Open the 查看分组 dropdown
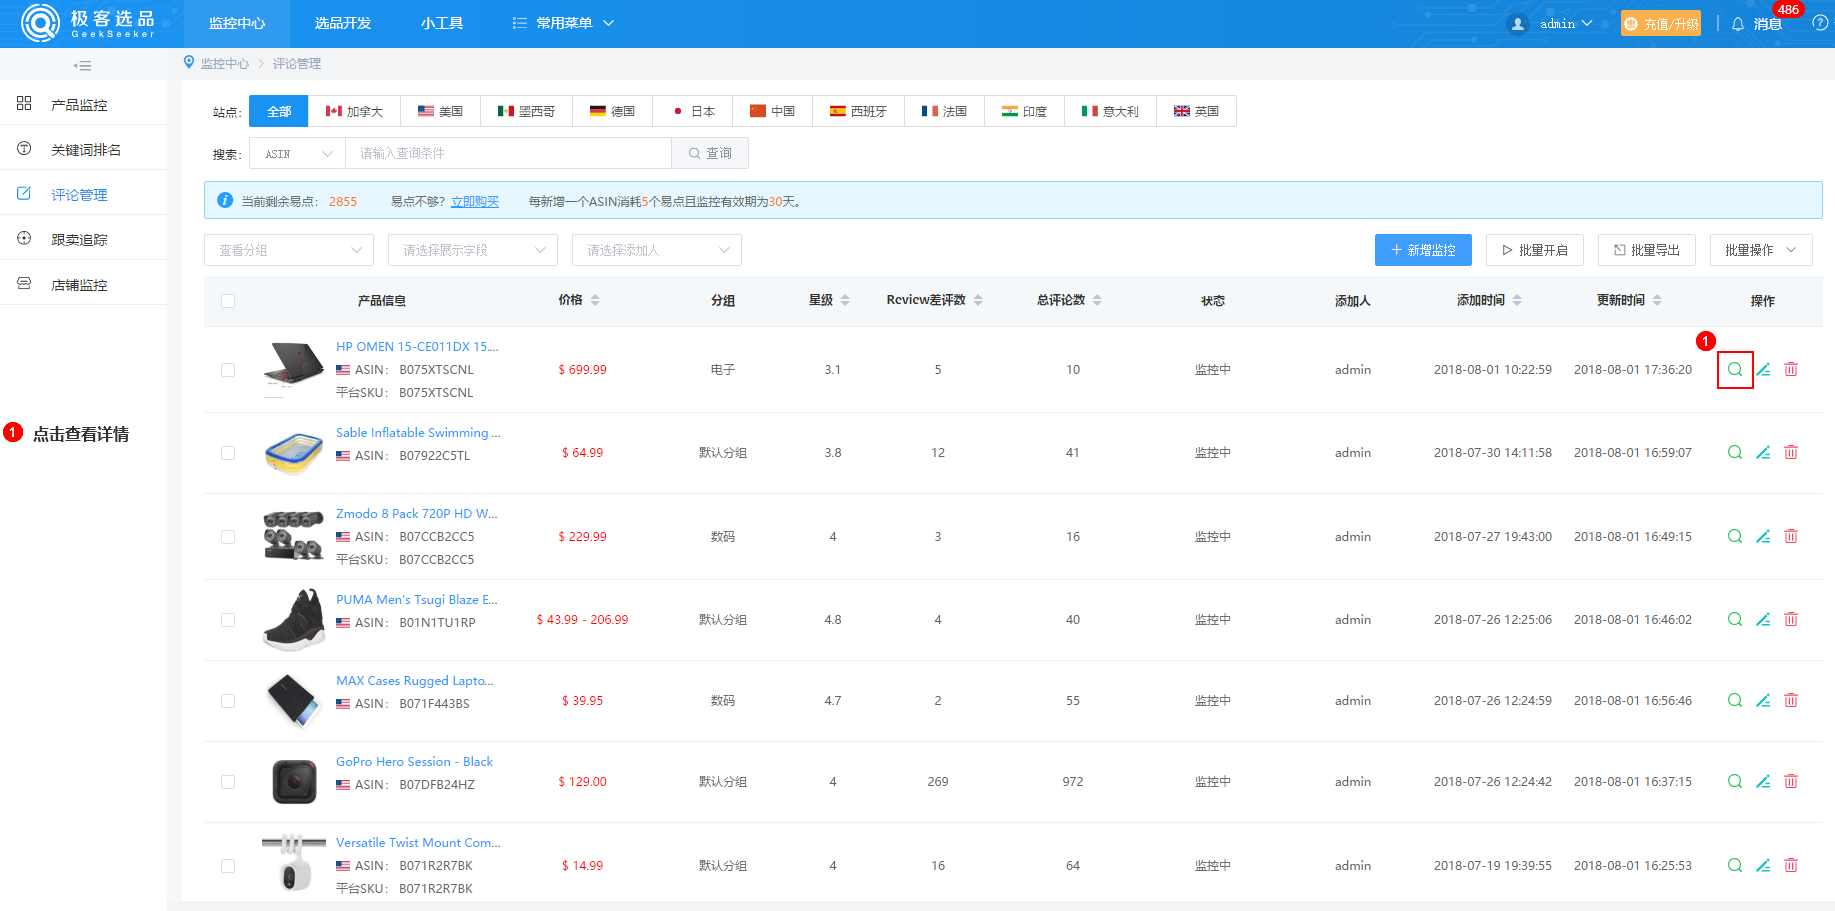 click(289, 250)
